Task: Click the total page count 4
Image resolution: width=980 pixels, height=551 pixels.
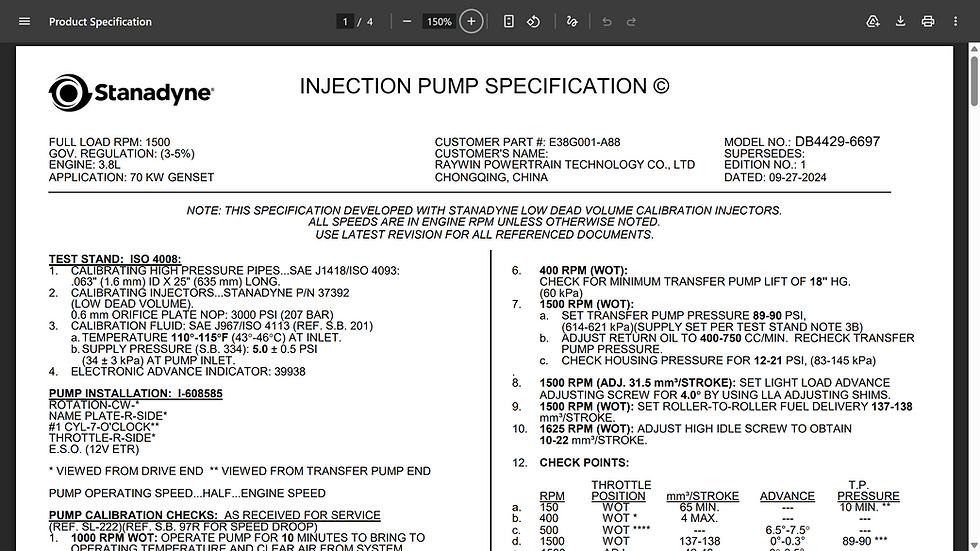Action: (369, 22)
